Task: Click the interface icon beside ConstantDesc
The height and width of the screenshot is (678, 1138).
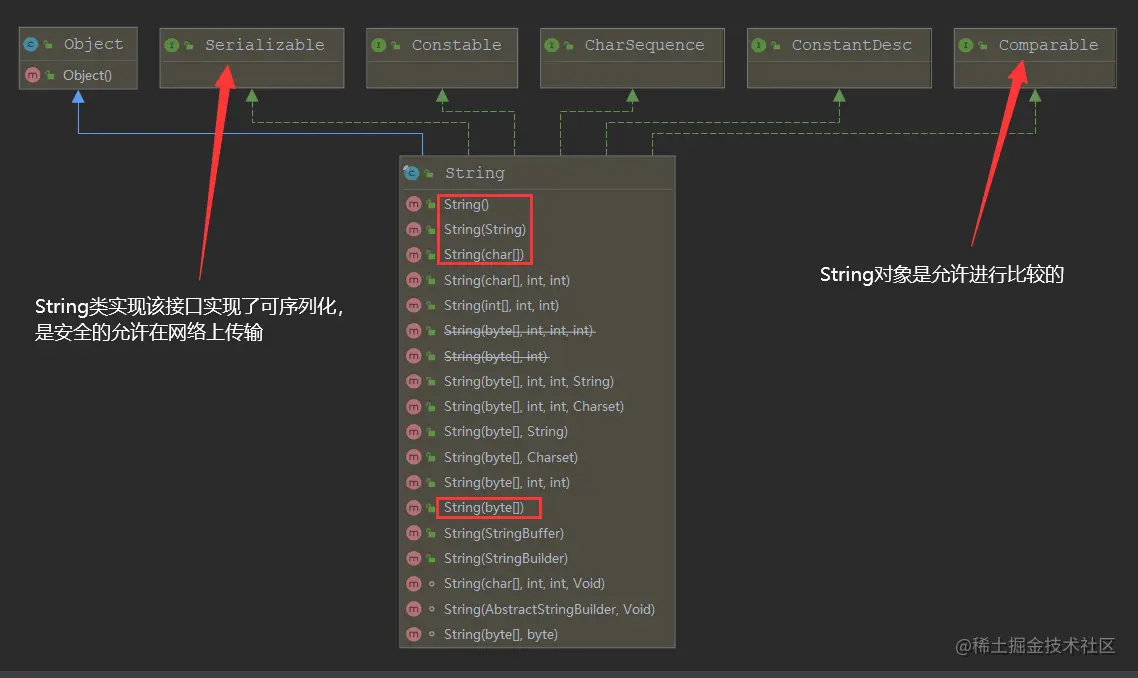Action: pos(758,45)
